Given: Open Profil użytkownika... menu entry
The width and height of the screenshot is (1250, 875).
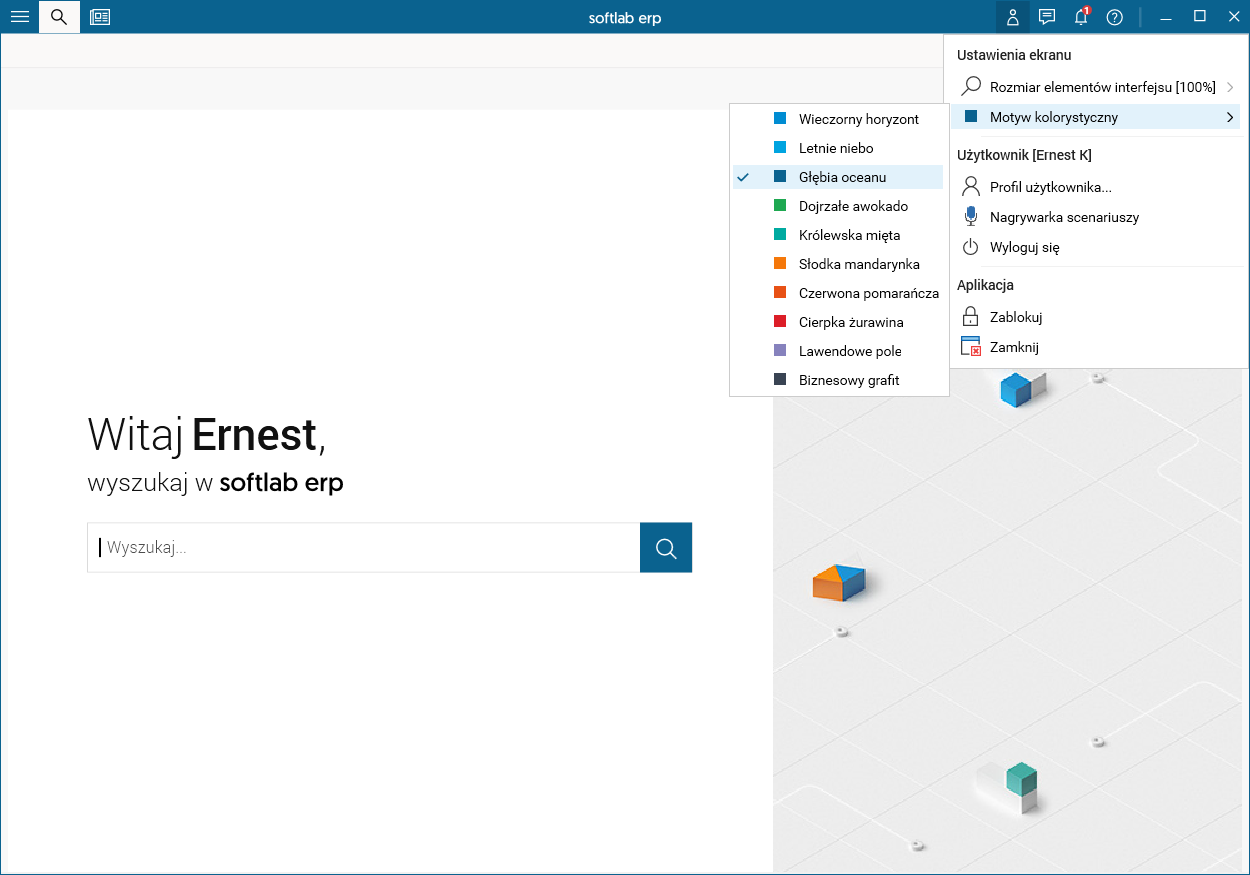Looking at the screenshot, I should tap(1095, 187).
